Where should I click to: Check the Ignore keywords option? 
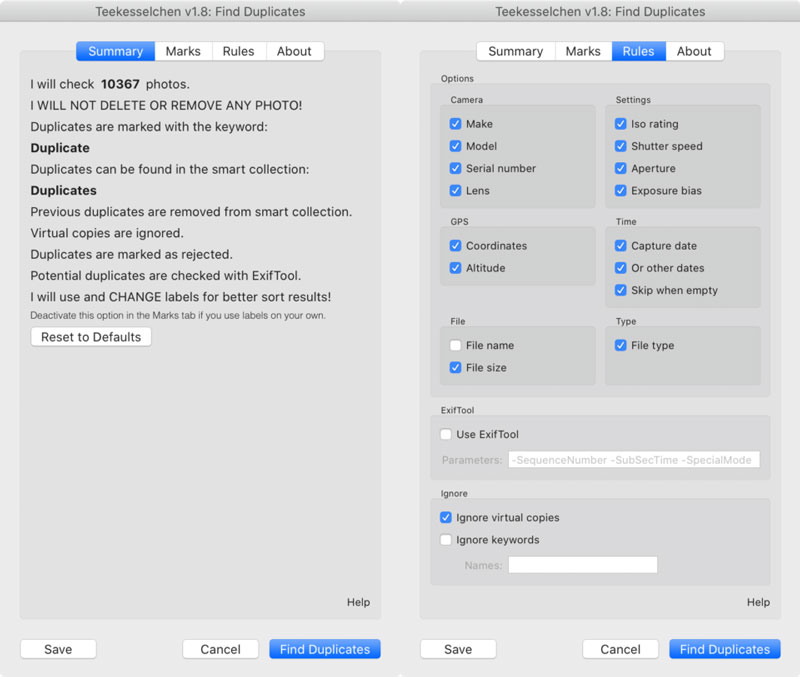coord(446,540)
